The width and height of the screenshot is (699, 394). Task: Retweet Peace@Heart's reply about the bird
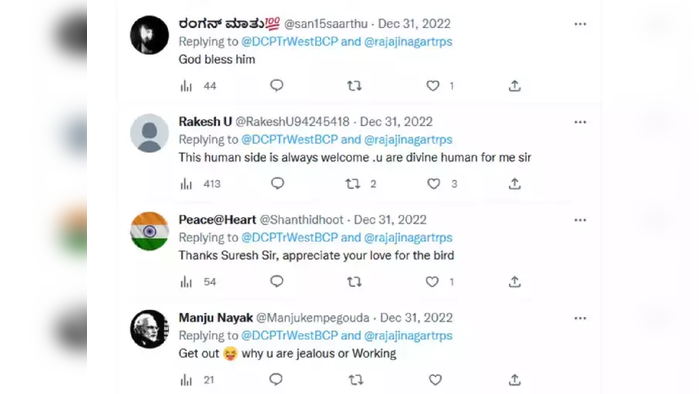[354, 282]
